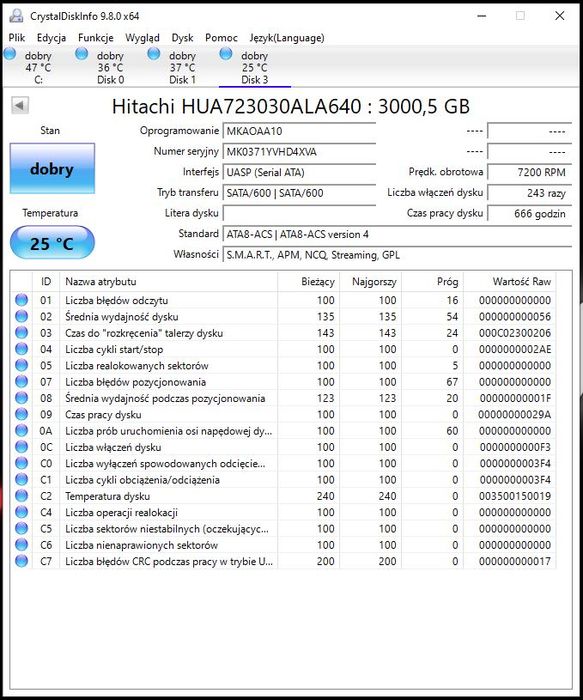Screen dimensions: 583x700
Task: Select the Disk 3 tab
Action: click(254, 68)
